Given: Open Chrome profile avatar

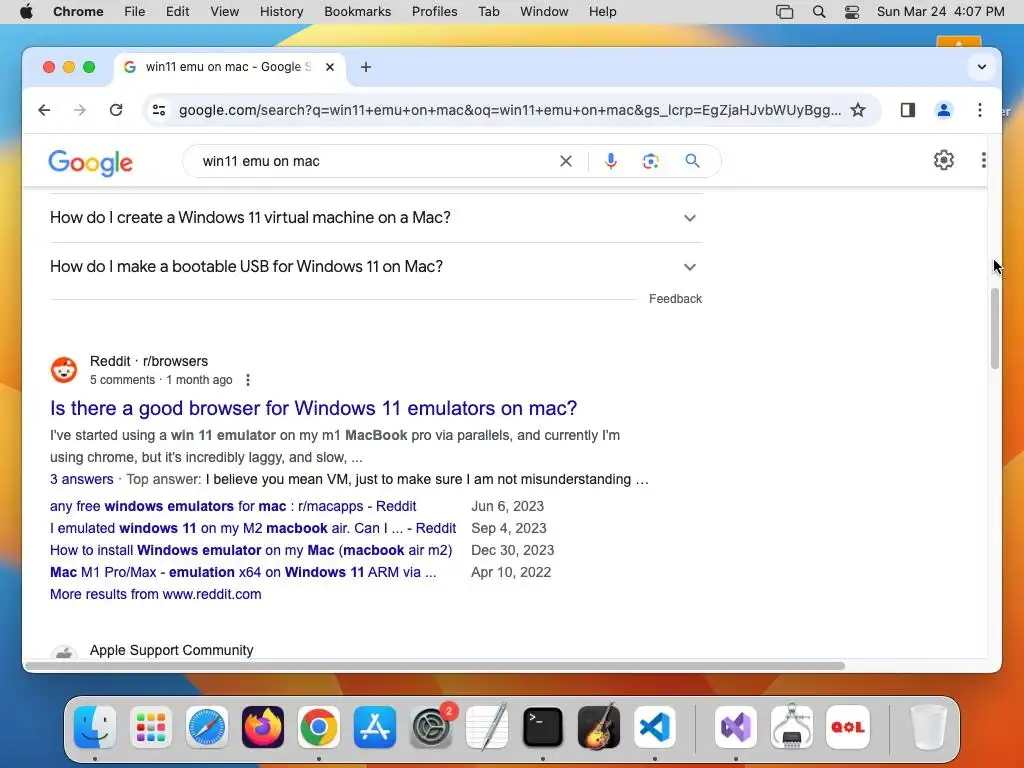Looking at the screenshot, I should (944, 110).
